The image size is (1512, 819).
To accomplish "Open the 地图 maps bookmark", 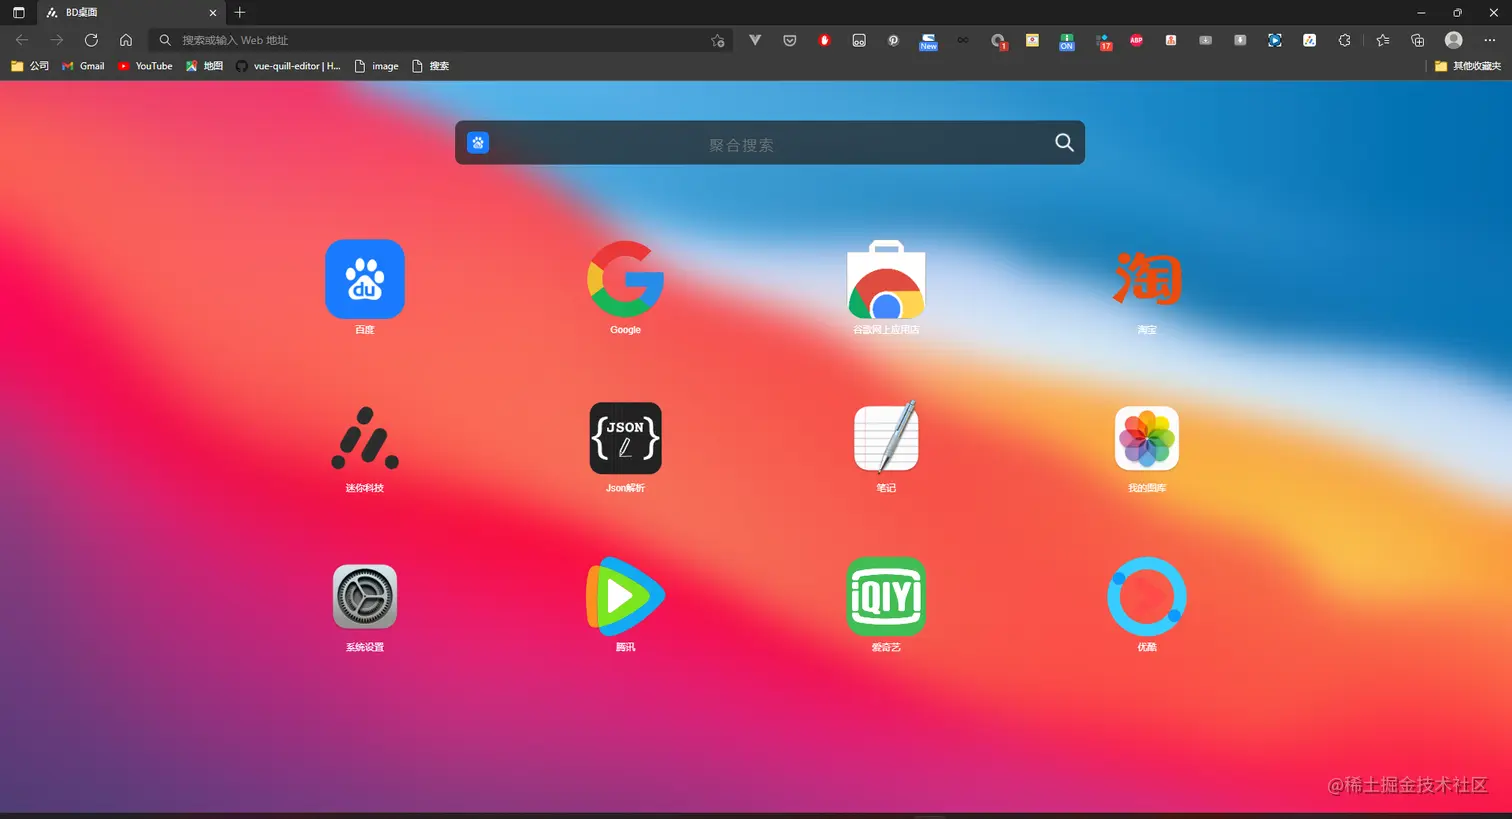I will (204, 66).
